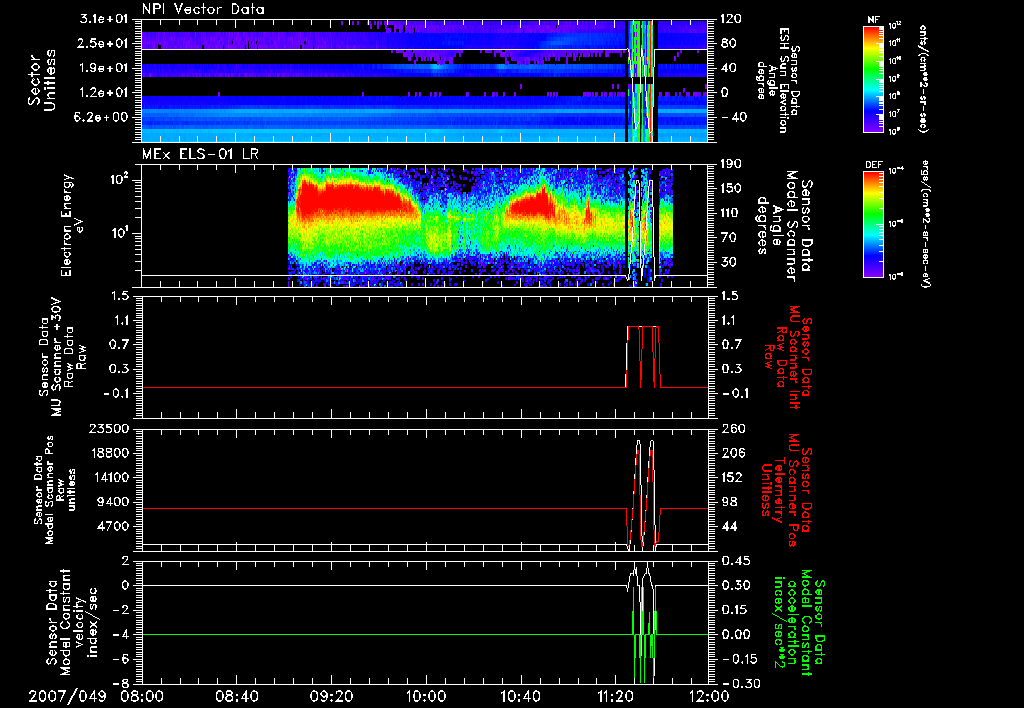Click the 'Electron Energy eV' axis title

click(73, 225)
